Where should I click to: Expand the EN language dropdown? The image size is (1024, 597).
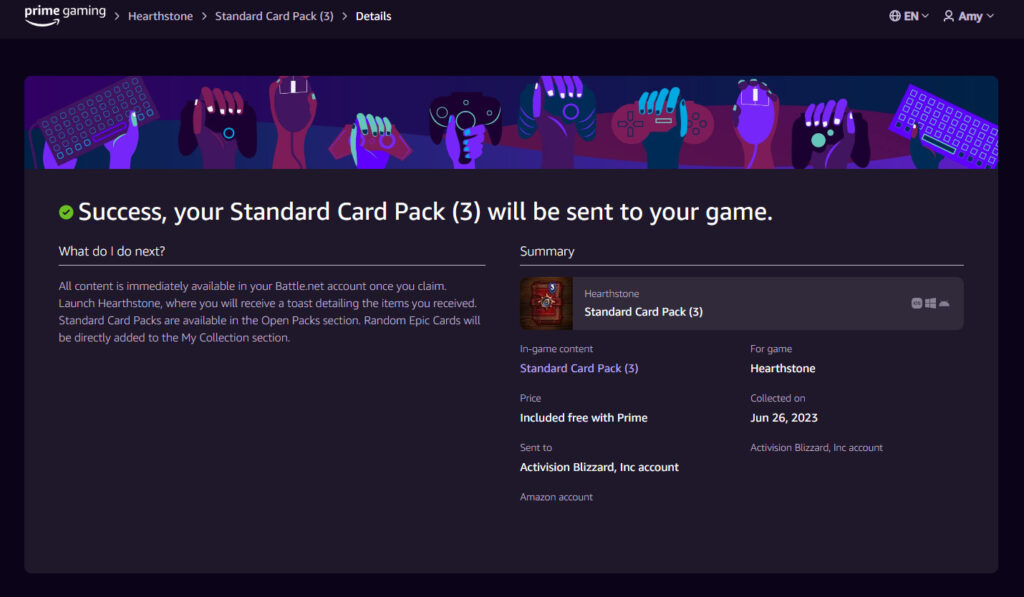click(x=910, y=15)
